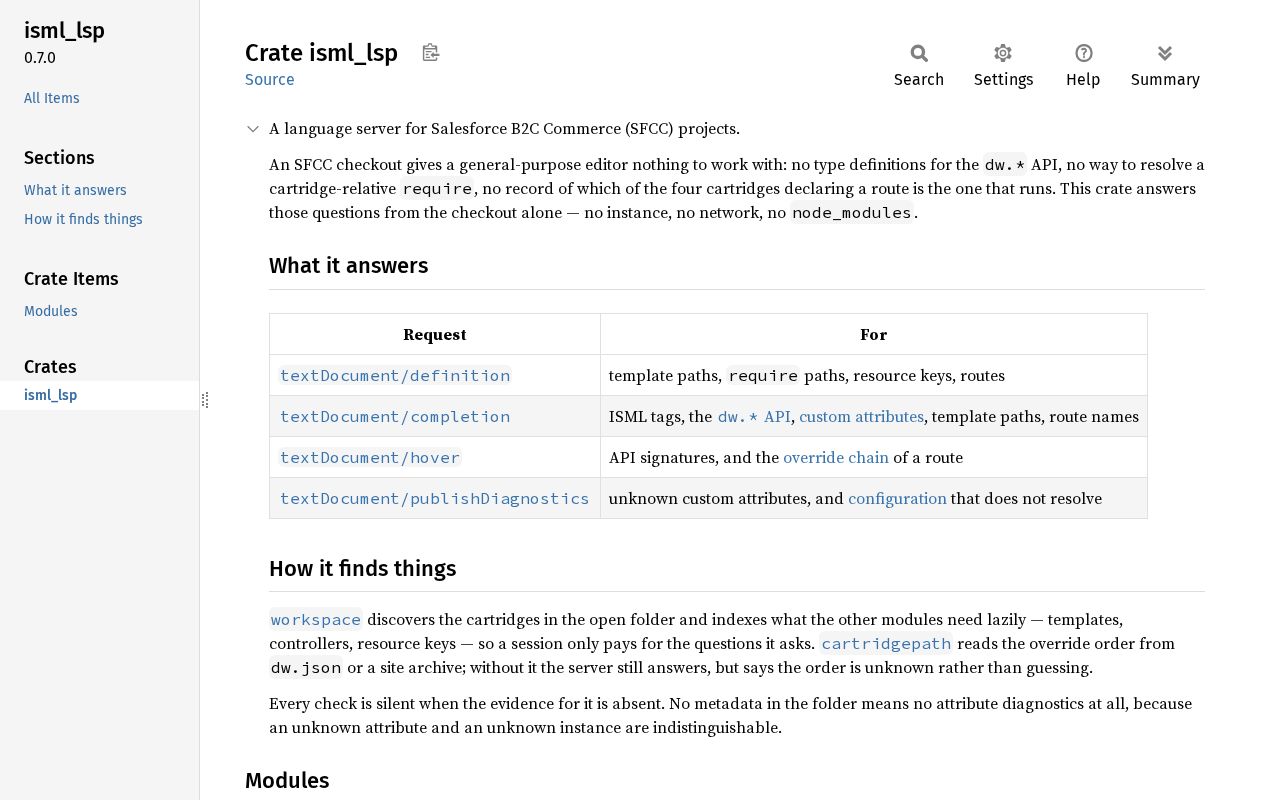This screenshot has height=800, width=1280.
Task: Open the Settings gear
Action: pos(1003,66)
